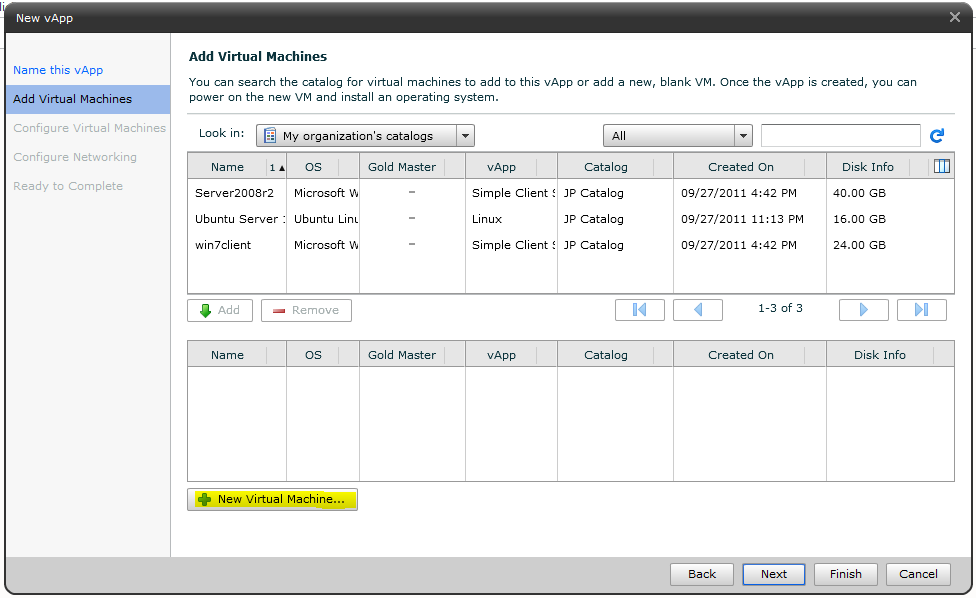976x598 pixels.
Task: Click the Back button
Action: click(x=702, y=574)
